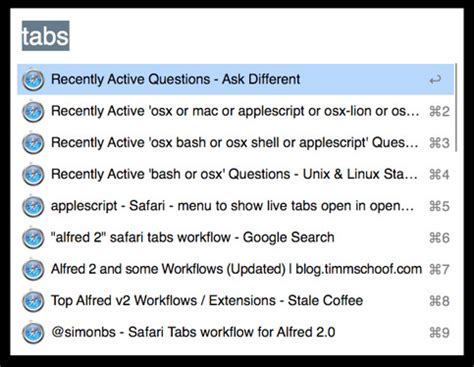Choose the 'osx bash or osx shell' questions result
Viewport: 474px width, 367px height.
235,143
